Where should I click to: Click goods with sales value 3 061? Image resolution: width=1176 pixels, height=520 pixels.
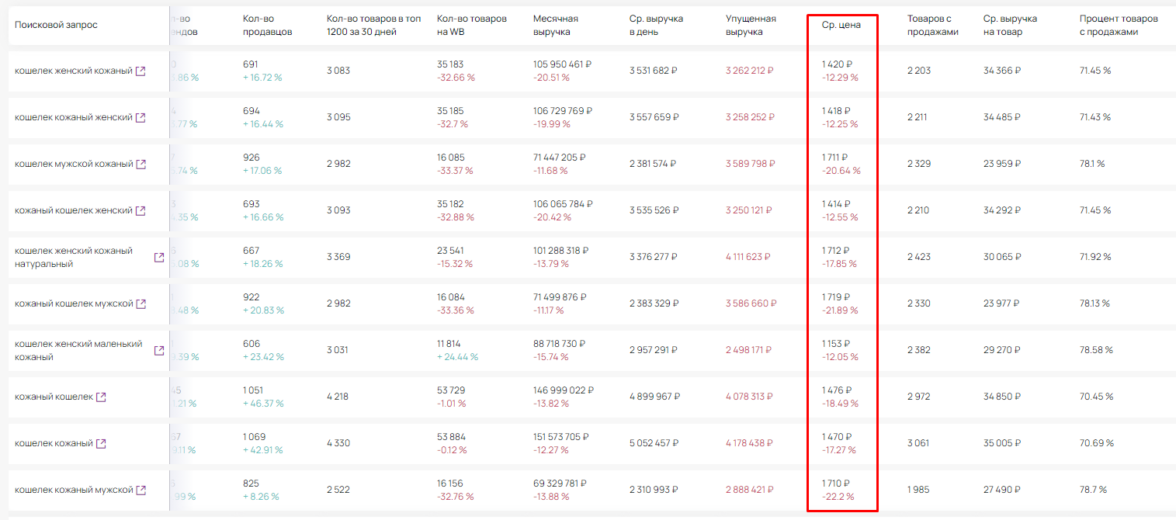[x=918, y=443]
